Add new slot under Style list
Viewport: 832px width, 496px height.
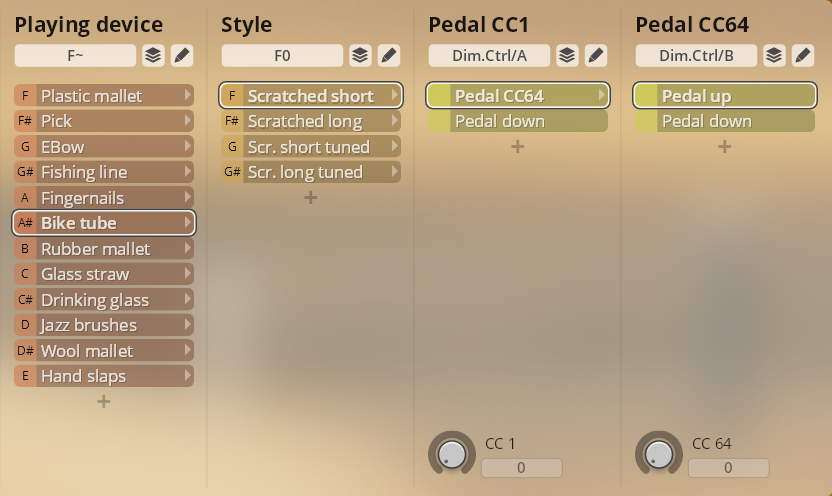(310, 198)
